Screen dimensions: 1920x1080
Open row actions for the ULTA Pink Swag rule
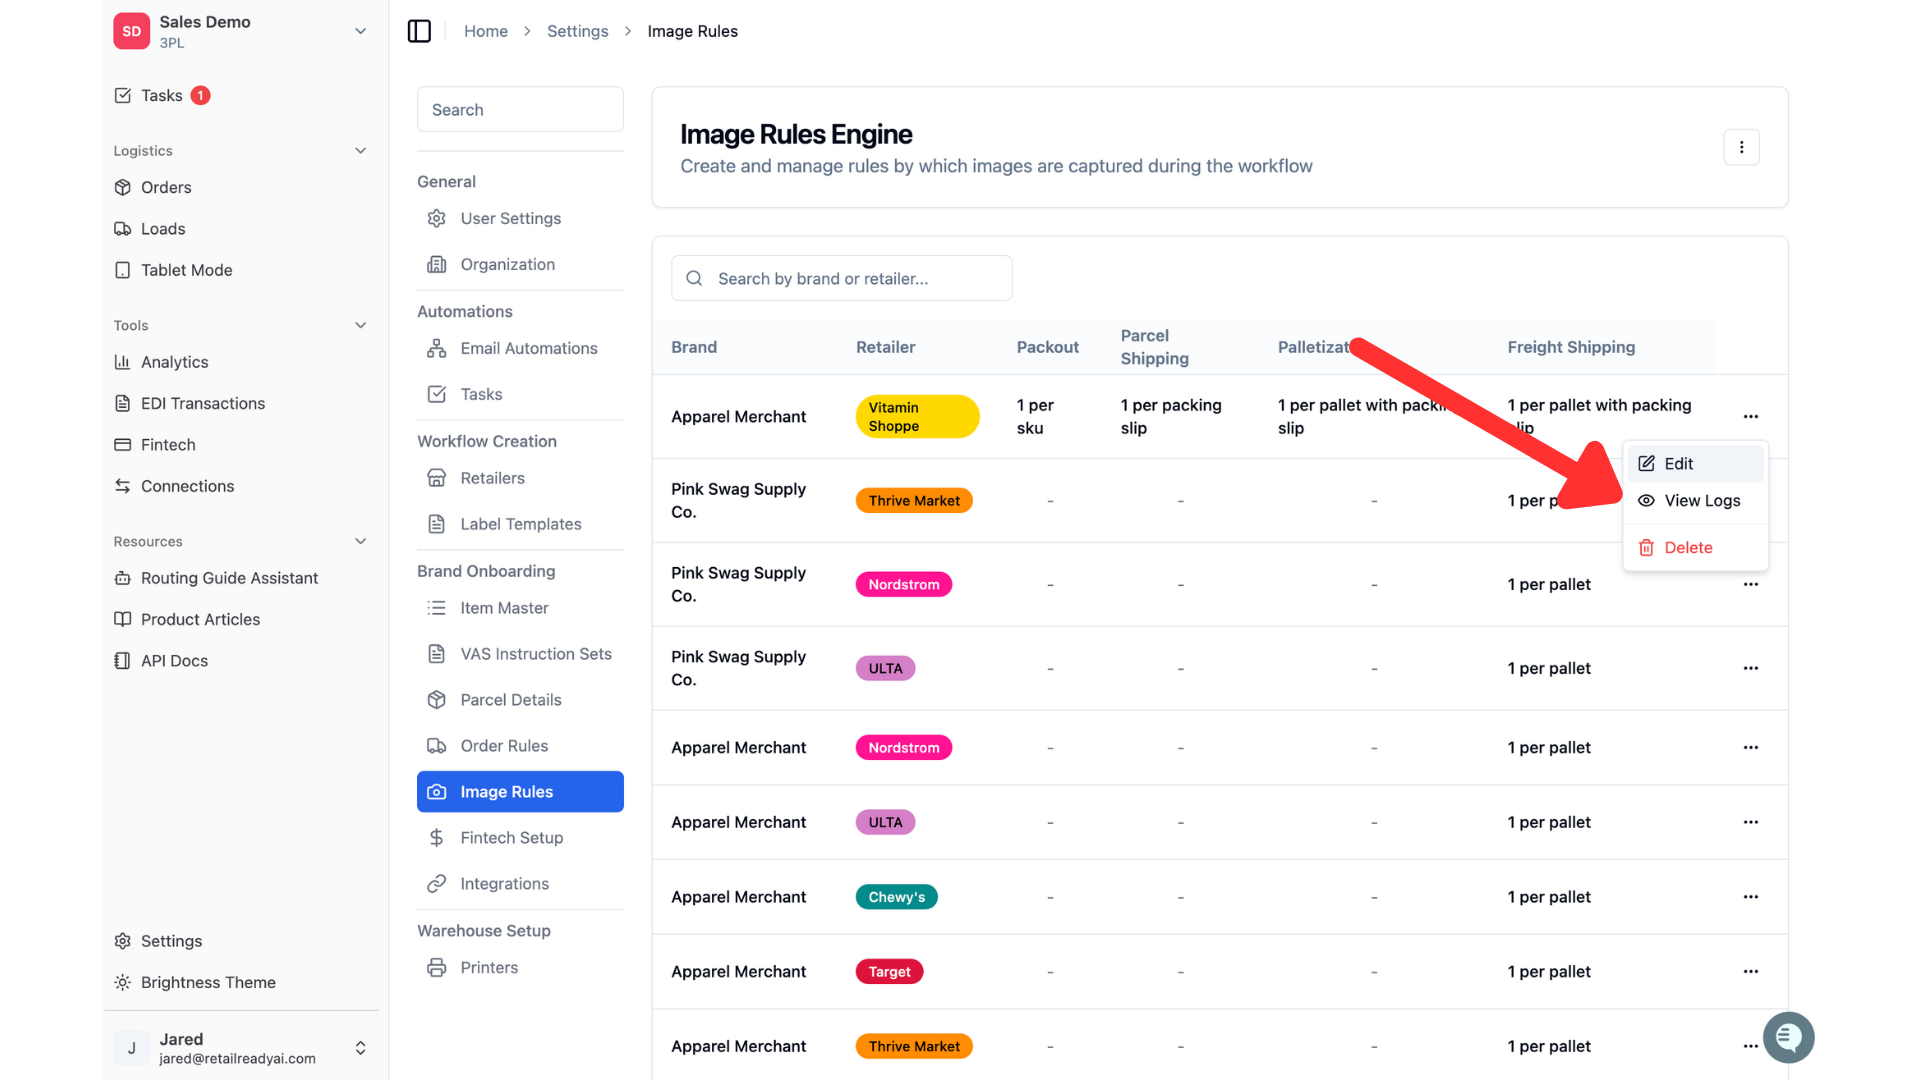[1750, 668]
